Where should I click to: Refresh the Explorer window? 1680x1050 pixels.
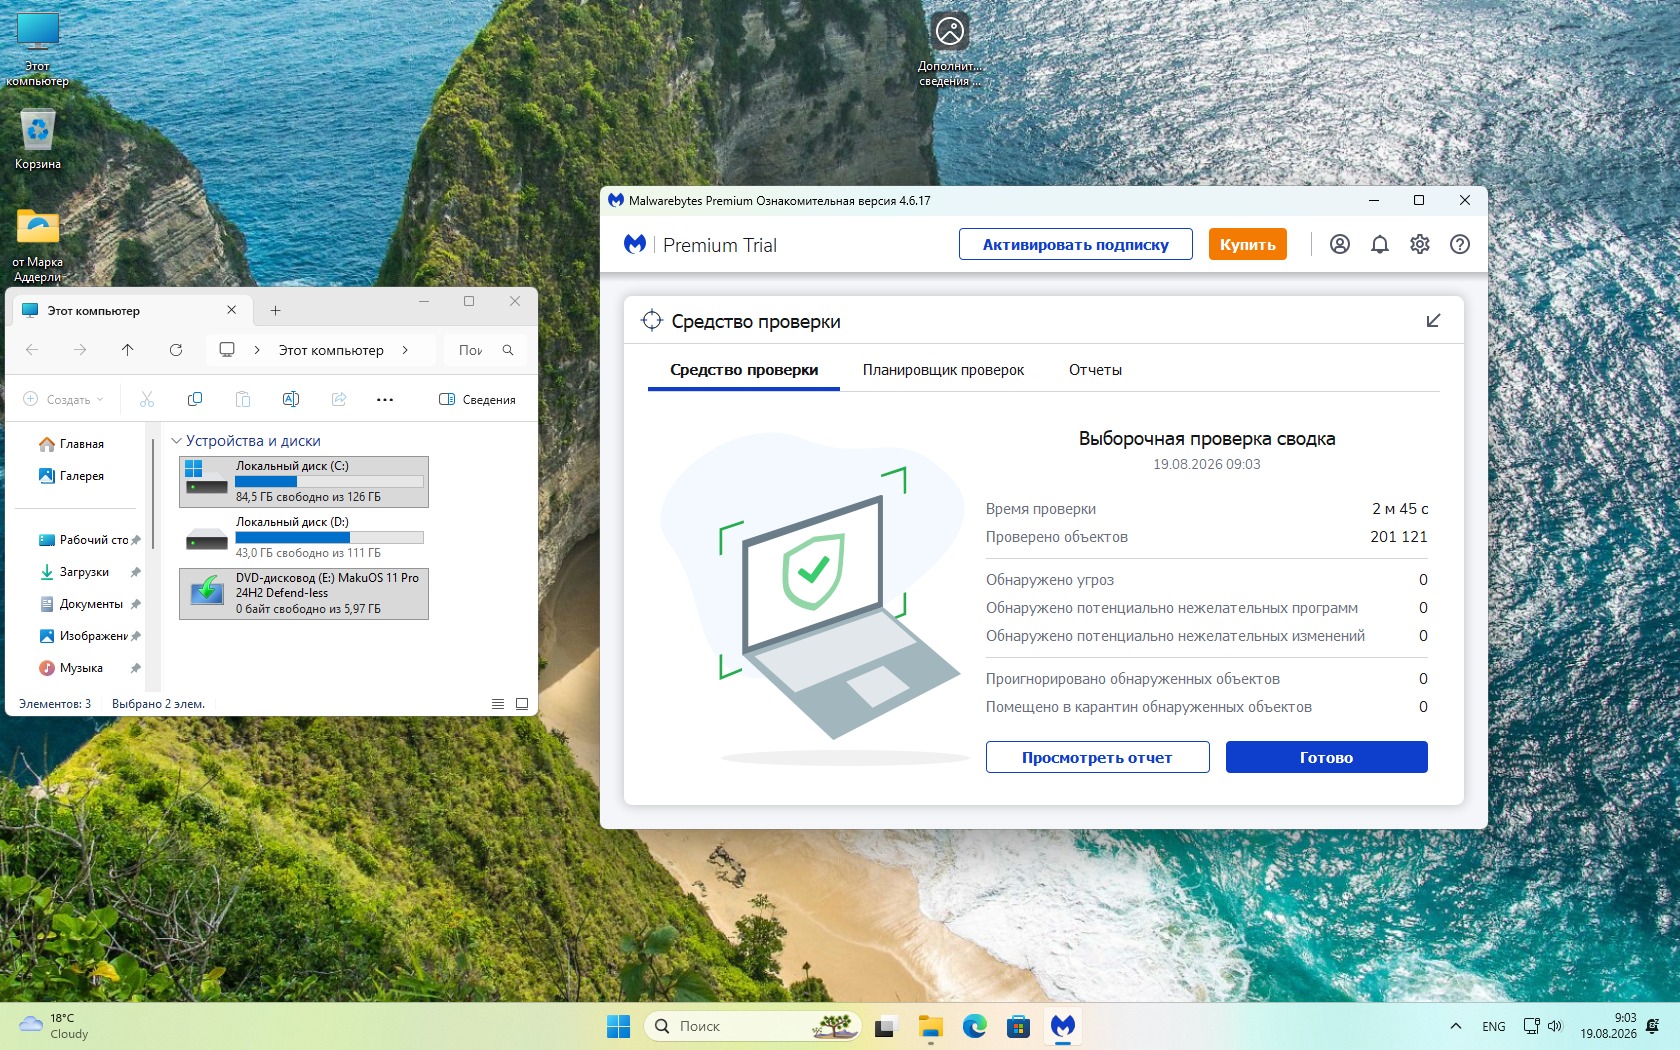[x=176, y=350]
